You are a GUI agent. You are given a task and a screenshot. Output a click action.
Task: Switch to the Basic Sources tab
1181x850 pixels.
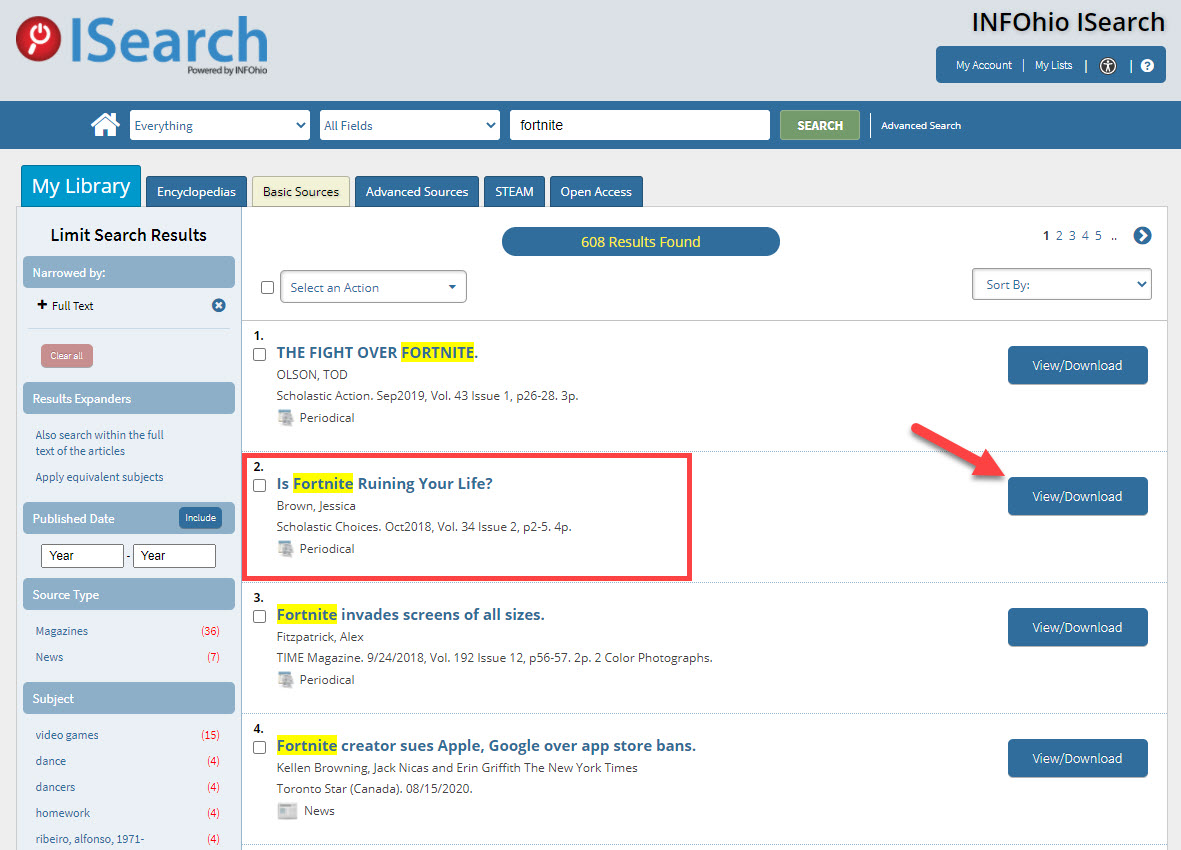[x=301, y=191]
